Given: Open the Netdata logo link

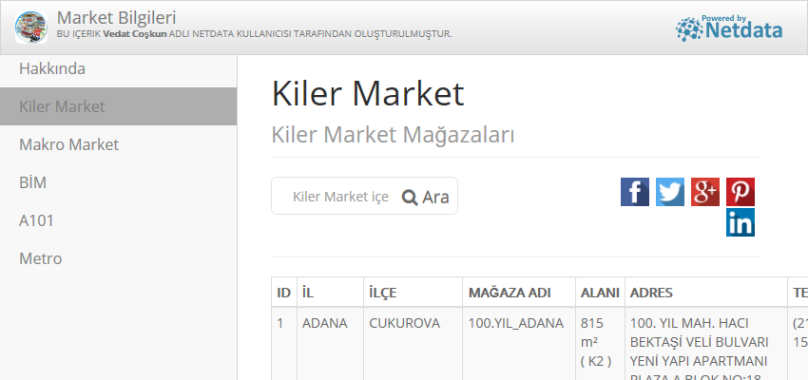Looking at the screenshot, I should [729, 28].
